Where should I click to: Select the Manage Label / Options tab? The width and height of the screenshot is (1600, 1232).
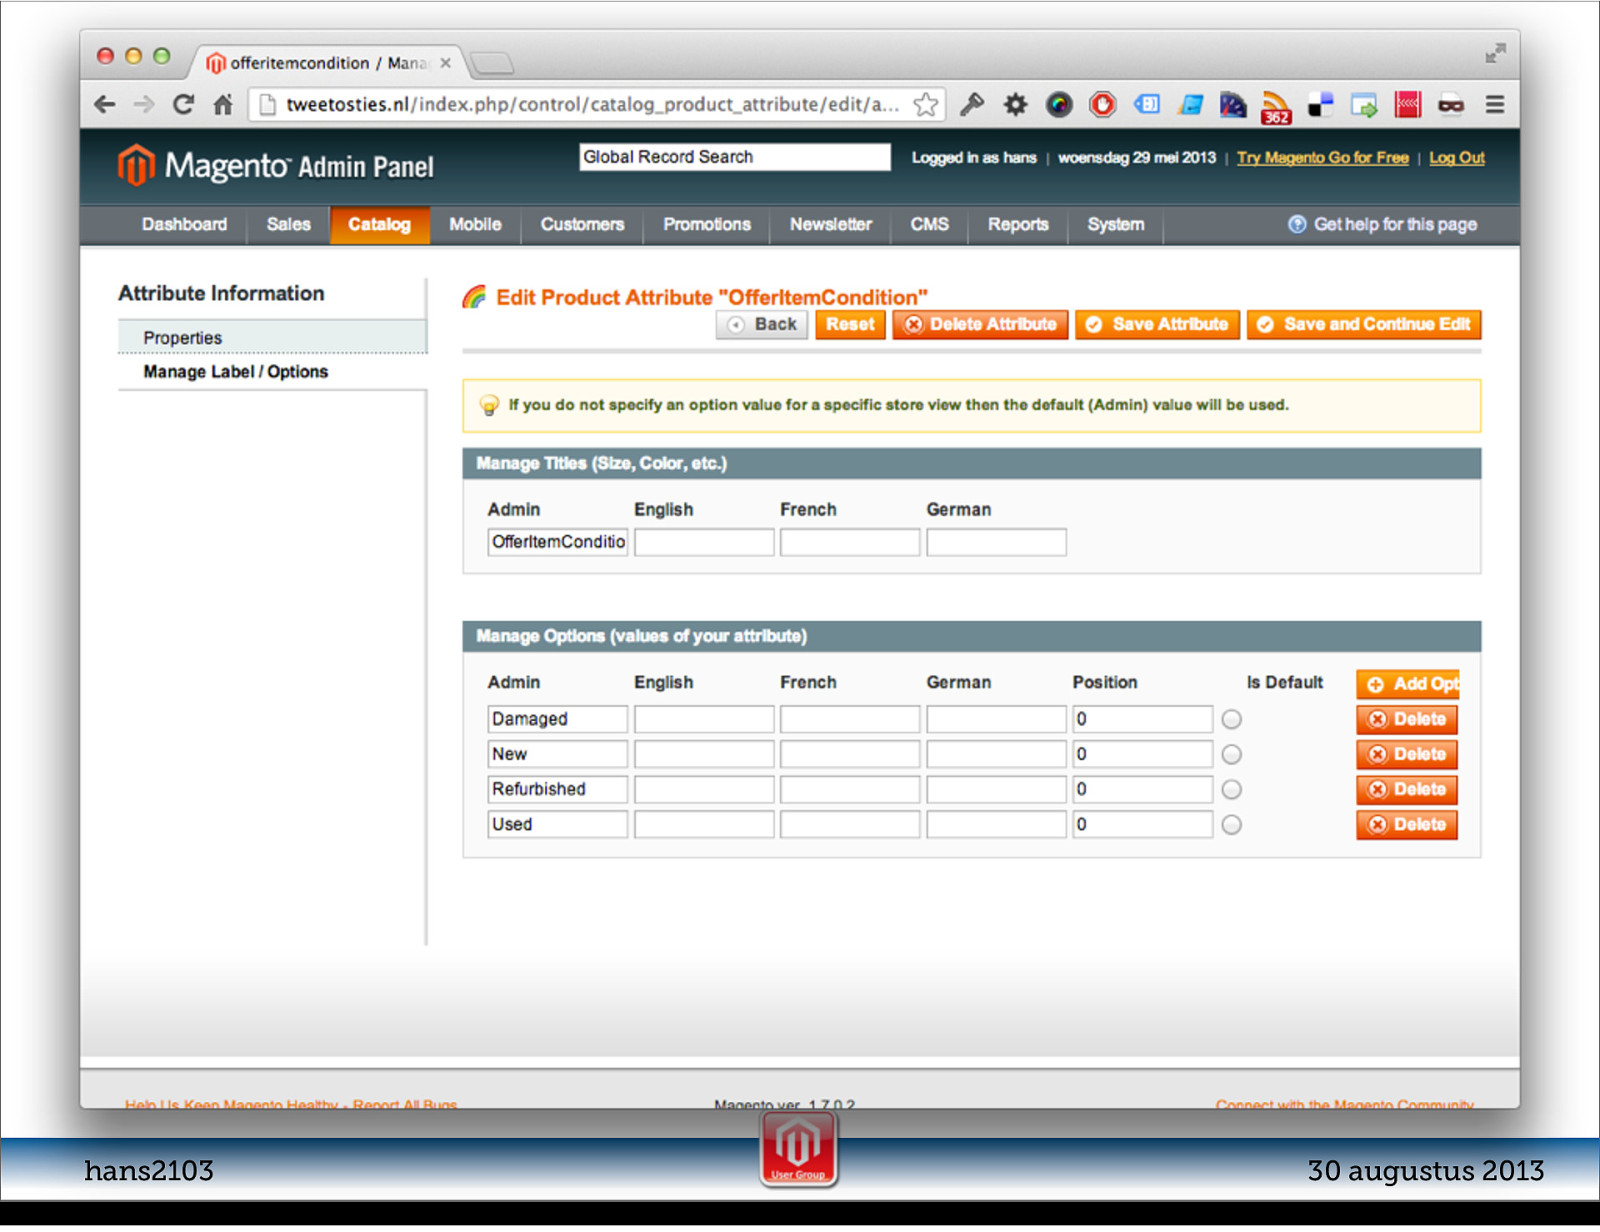pos(272,372)
